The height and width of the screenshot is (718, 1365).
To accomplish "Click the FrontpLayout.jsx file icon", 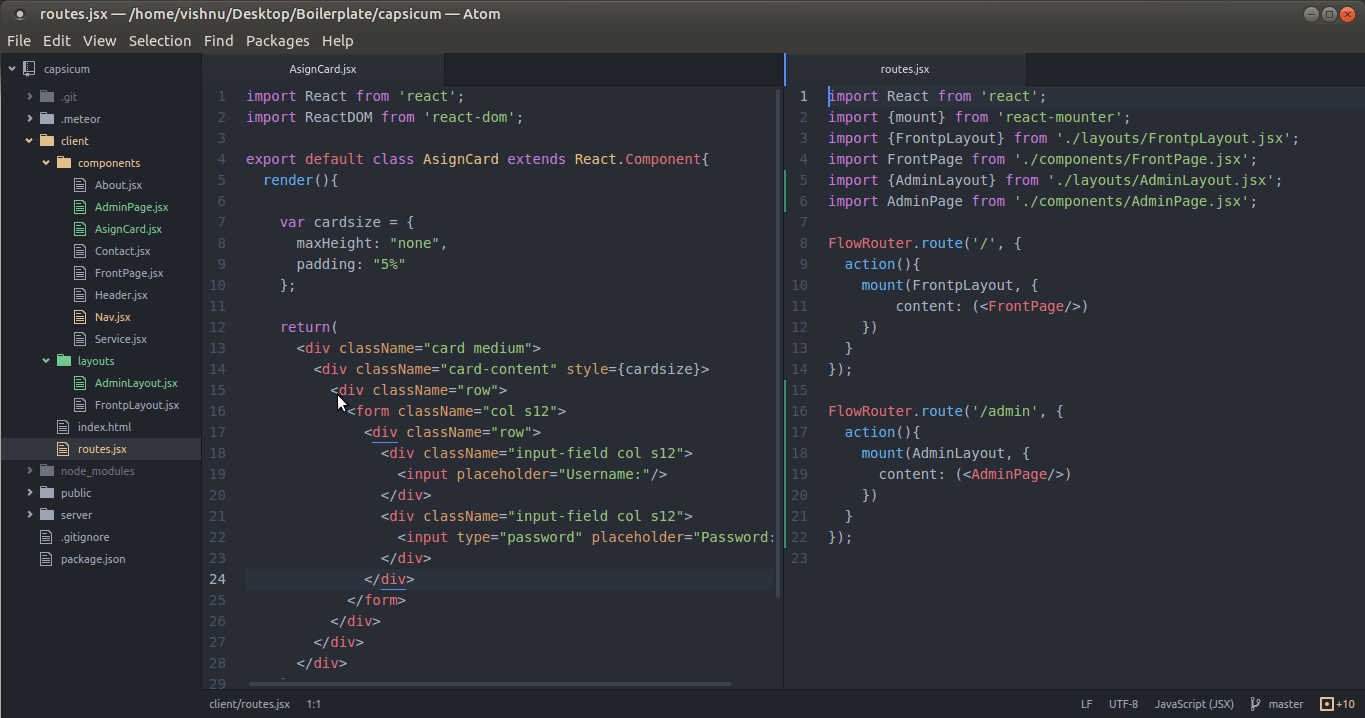I will tap(81, 405).
